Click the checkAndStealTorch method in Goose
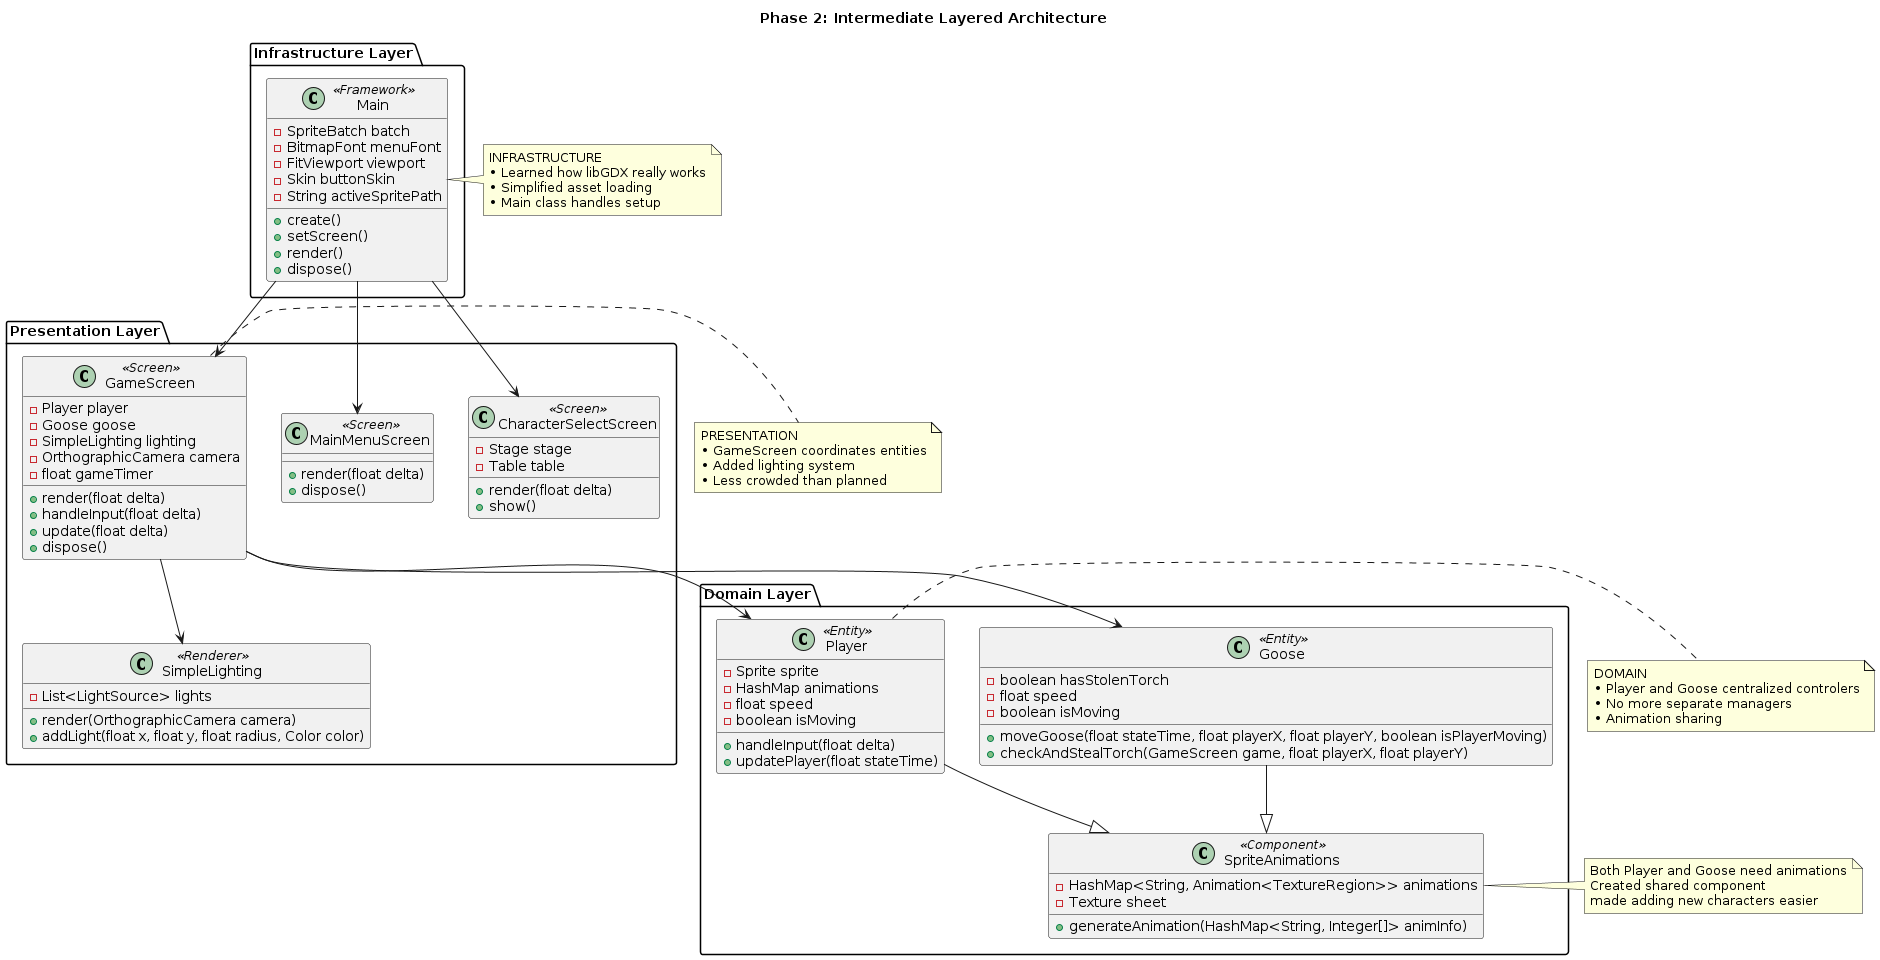This screenshot has width=1880, height=960. (x=1233, y=753)
